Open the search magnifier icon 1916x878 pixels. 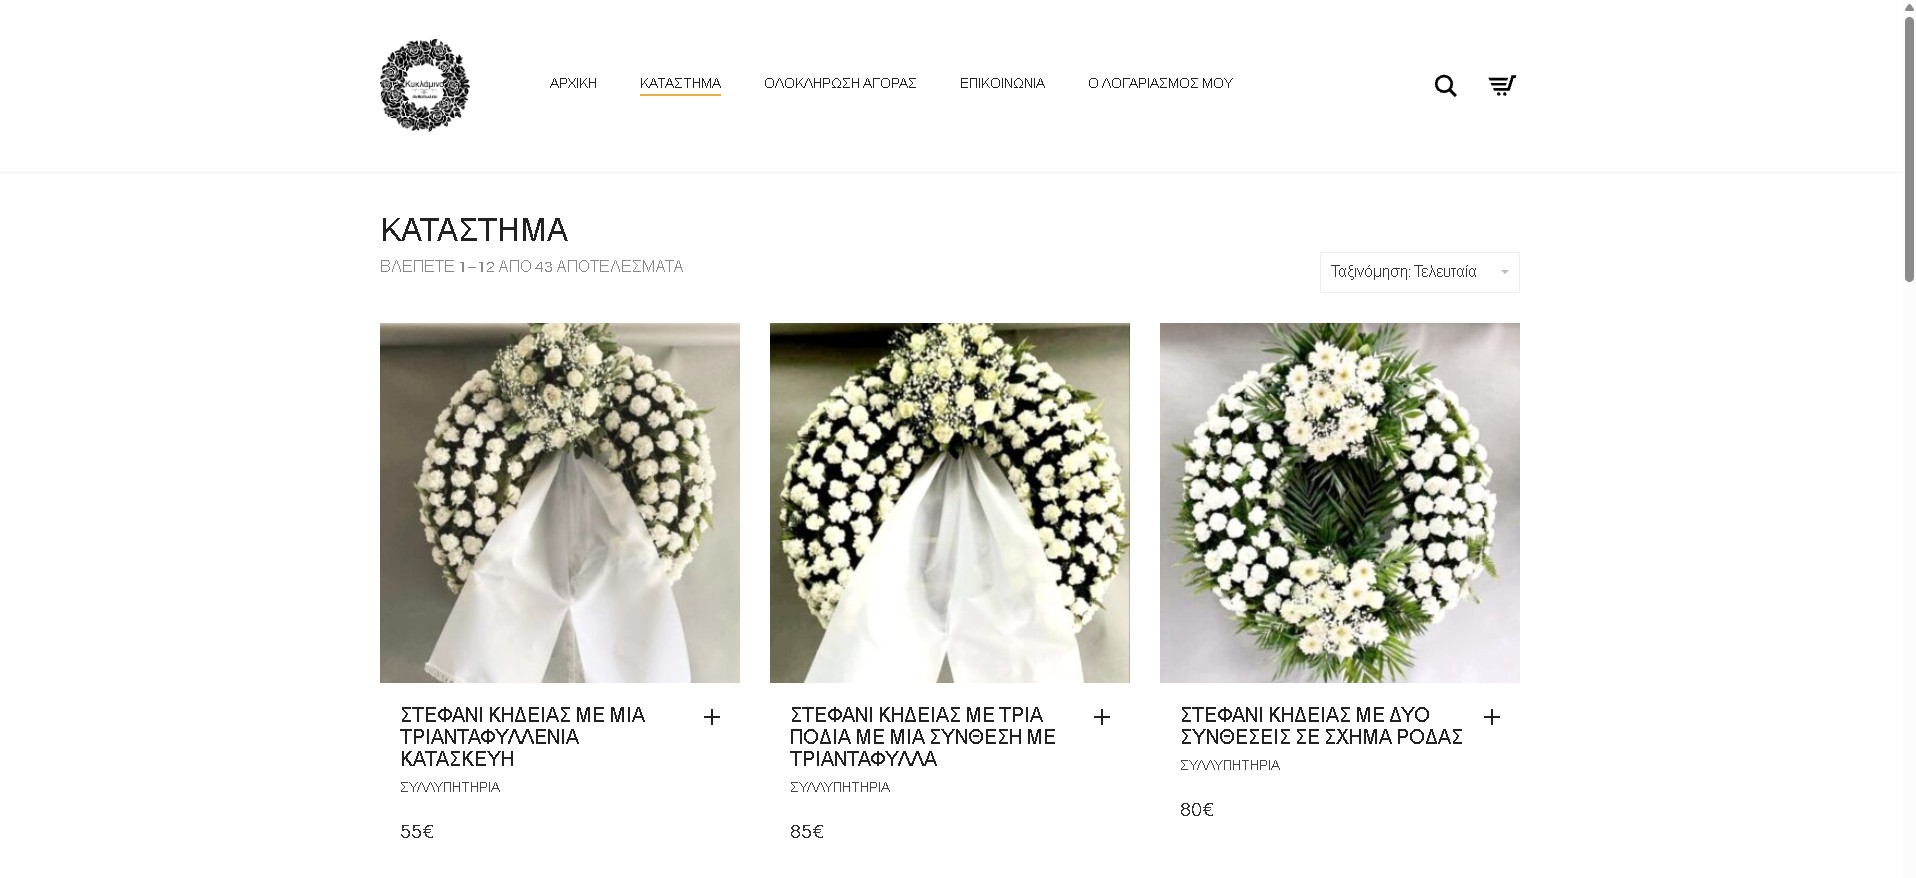click(1445, 86)
